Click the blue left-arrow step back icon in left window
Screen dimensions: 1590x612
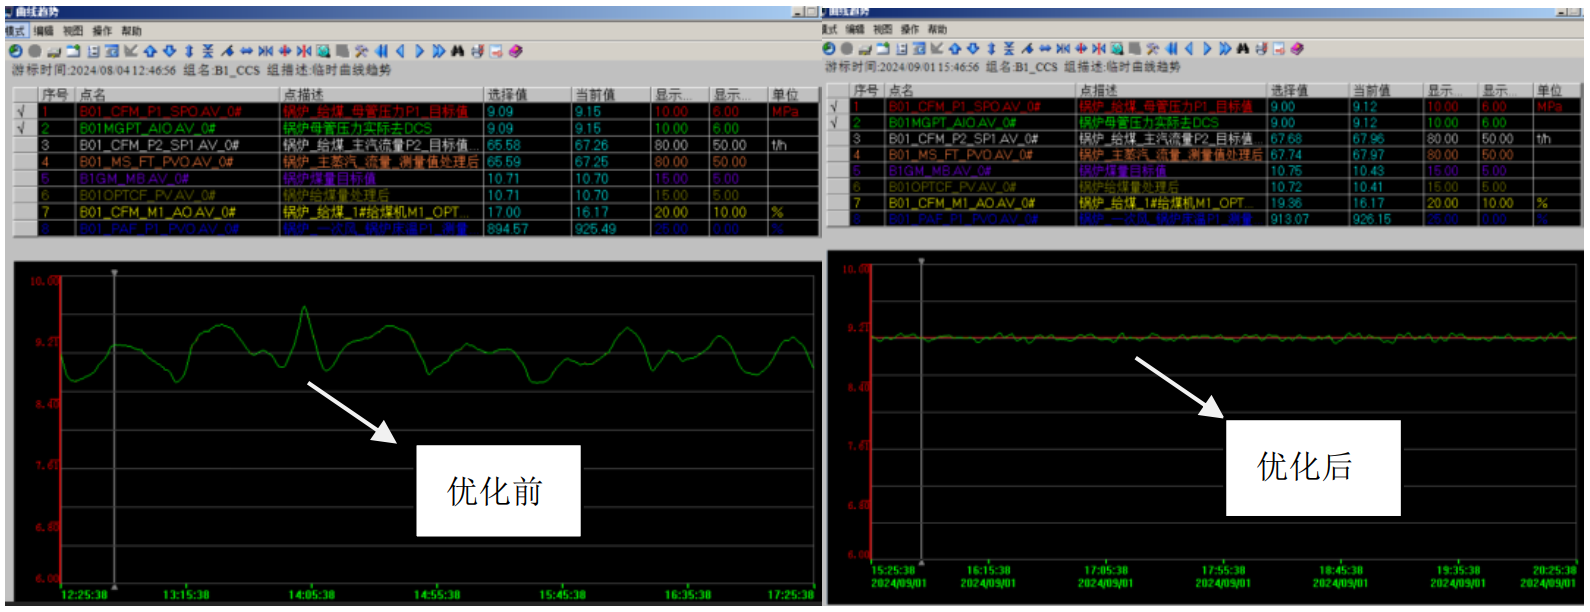pyautogui.click(x=401, y=51)
